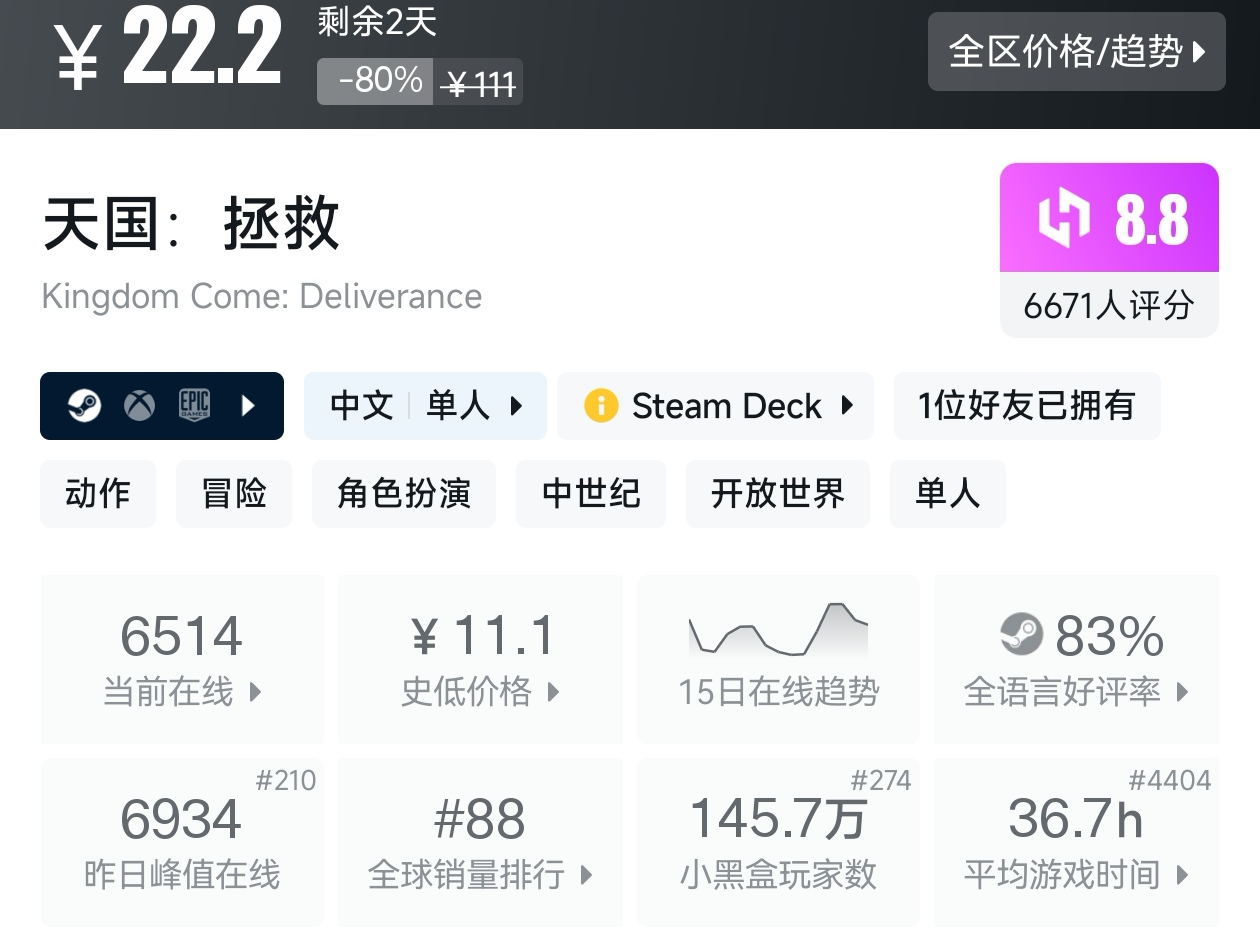Viewport: 1260px width, 931px height.
Task: Tap the Steam platform icon
Action: [x=85, y=406]
